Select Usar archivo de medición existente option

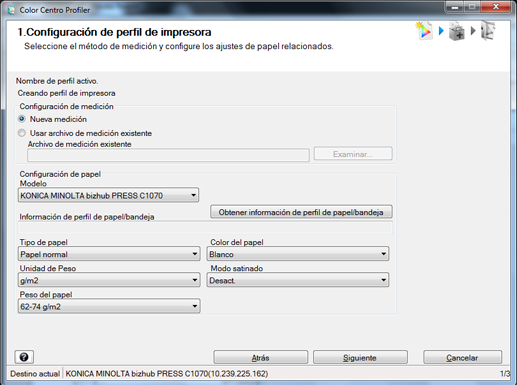[x=22, y=133]
